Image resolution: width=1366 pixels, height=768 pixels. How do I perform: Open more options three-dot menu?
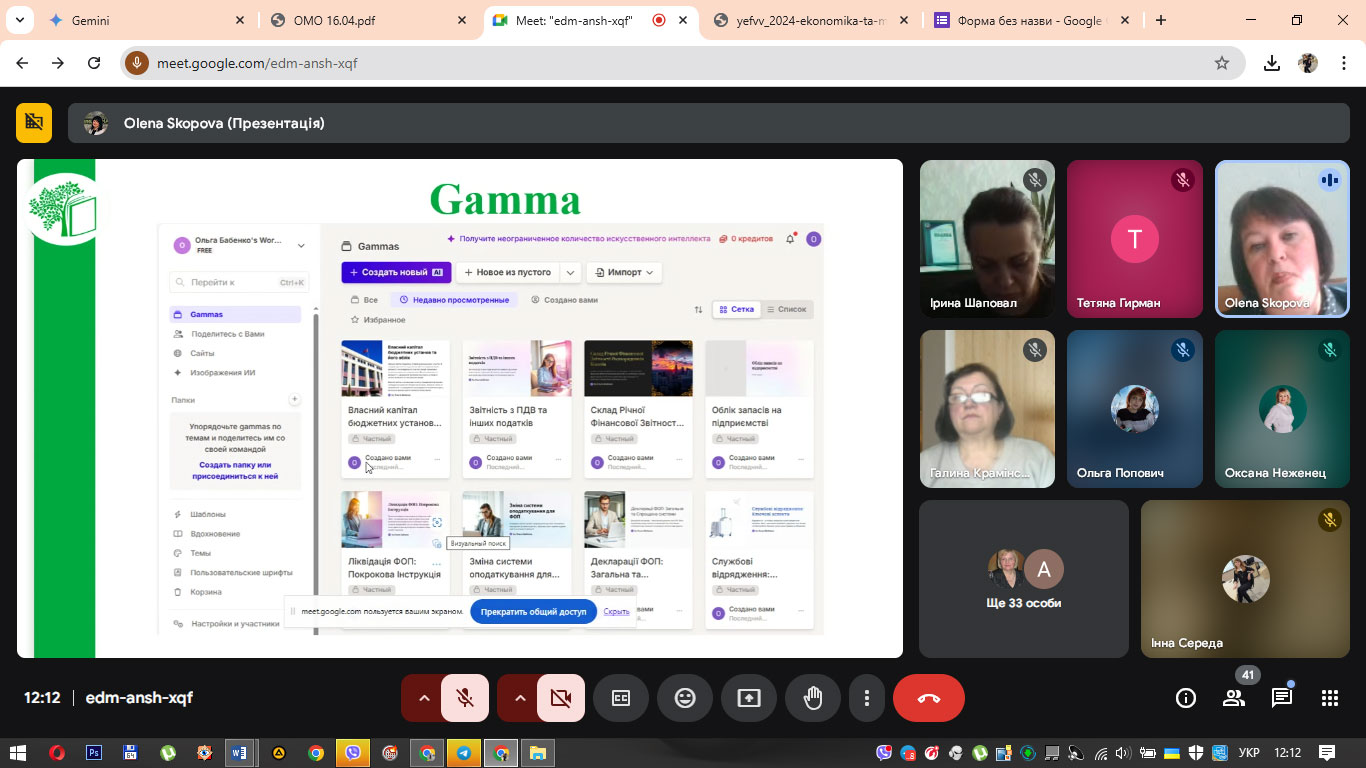[x=867, y=698]
